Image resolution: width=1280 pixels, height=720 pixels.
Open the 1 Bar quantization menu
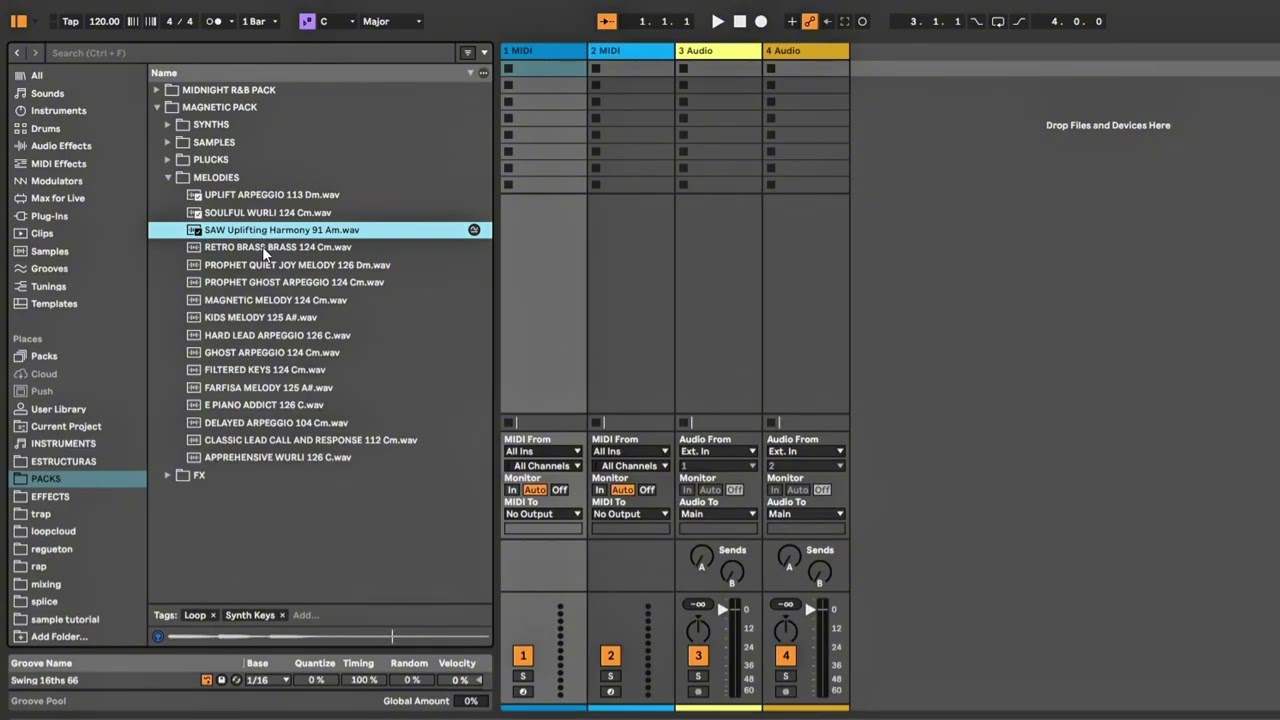click(259, 21)
